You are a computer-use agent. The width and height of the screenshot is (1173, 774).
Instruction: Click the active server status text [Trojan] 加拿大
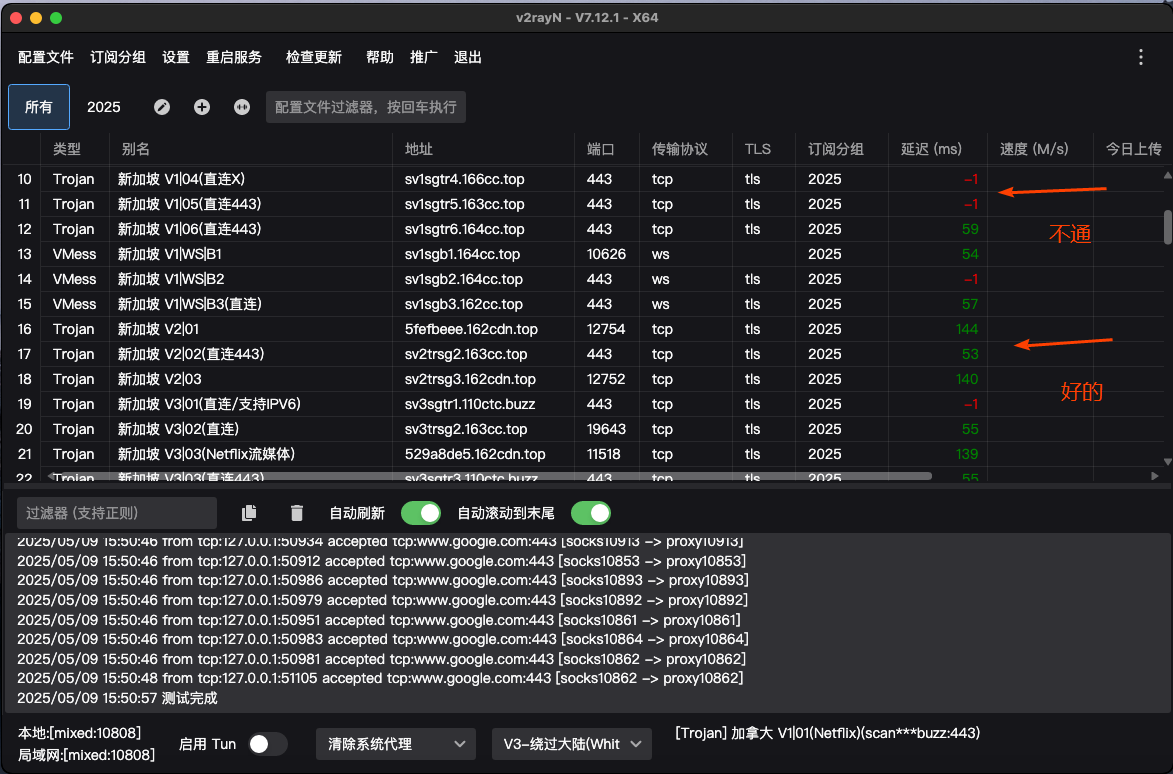[x=827, y=733]
